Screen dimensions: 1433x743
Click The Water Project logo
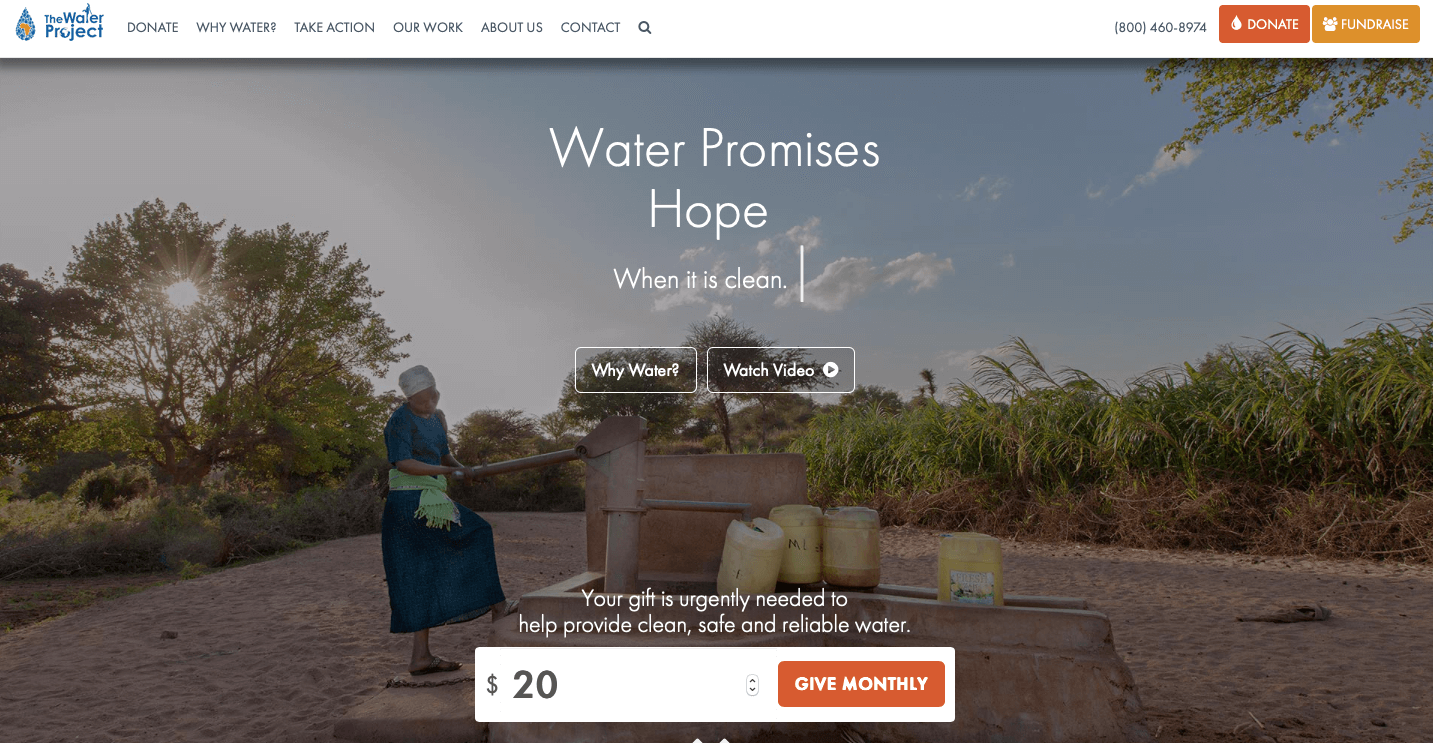[59, 24]
